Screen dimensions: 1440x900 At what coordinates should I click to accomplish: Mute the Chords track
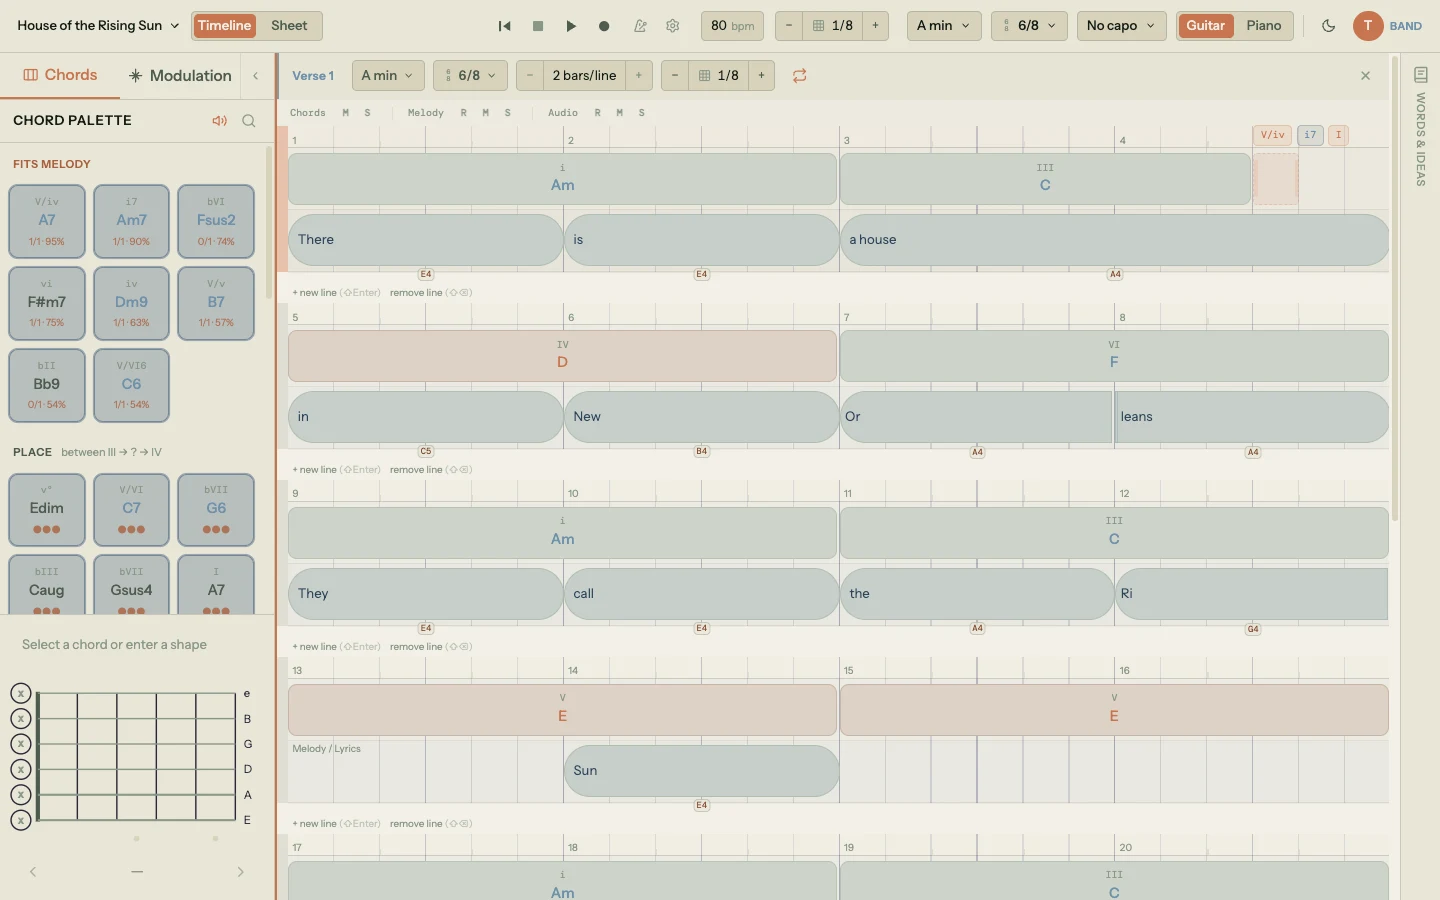tap(344, 113)
